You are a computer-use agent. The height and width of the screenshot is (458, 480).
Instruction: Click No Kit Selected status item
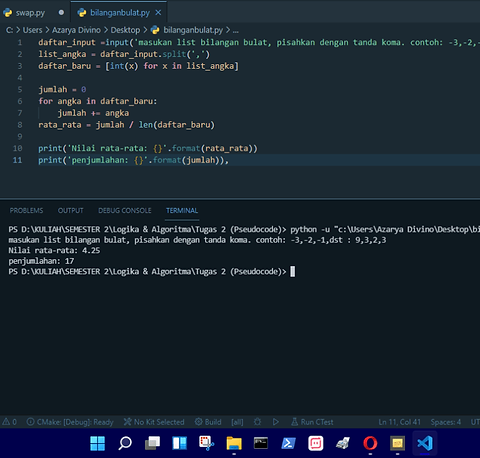point(154,422)
